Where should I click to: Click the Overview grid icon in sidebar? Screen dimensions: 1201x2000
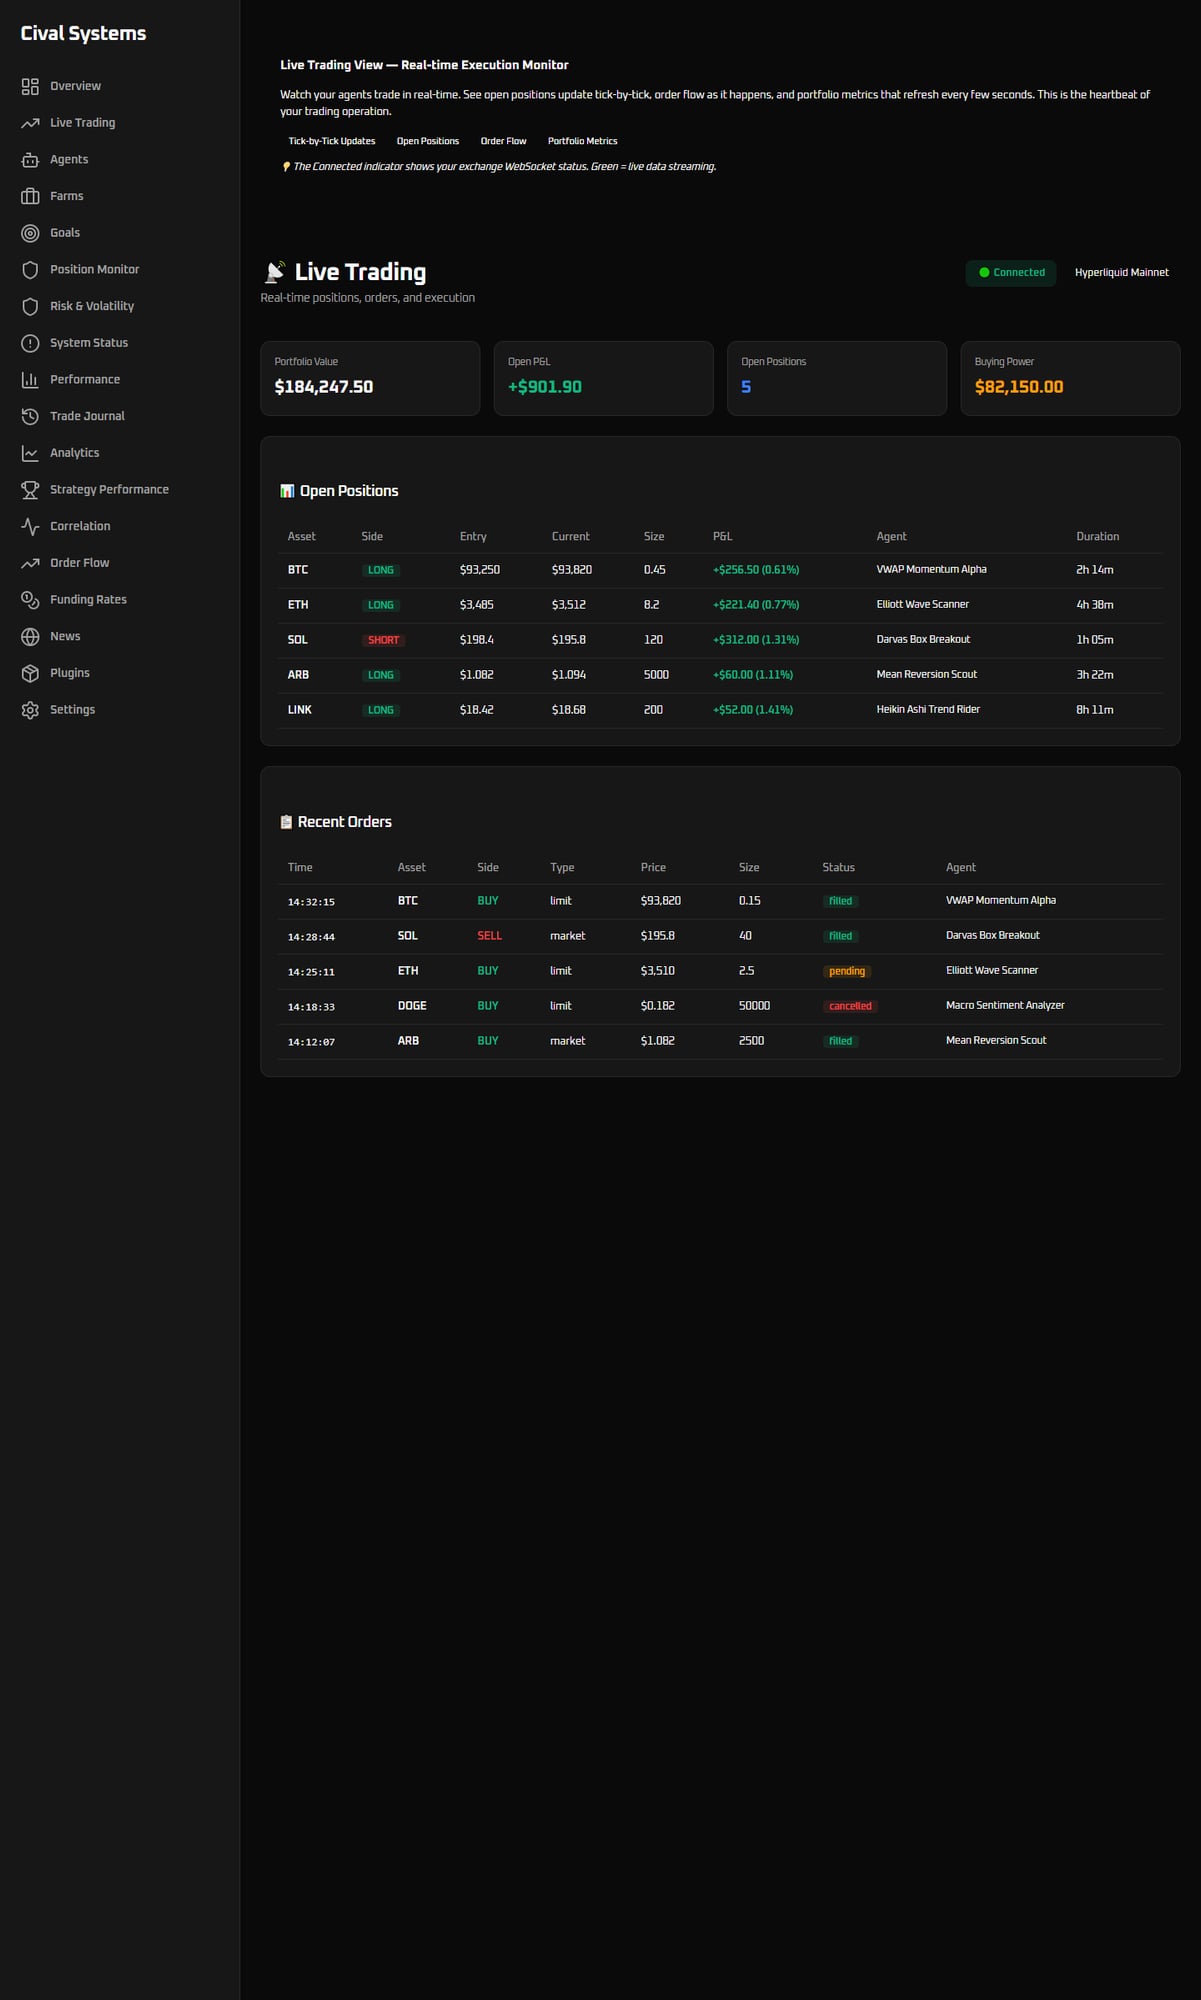(30, 86)
